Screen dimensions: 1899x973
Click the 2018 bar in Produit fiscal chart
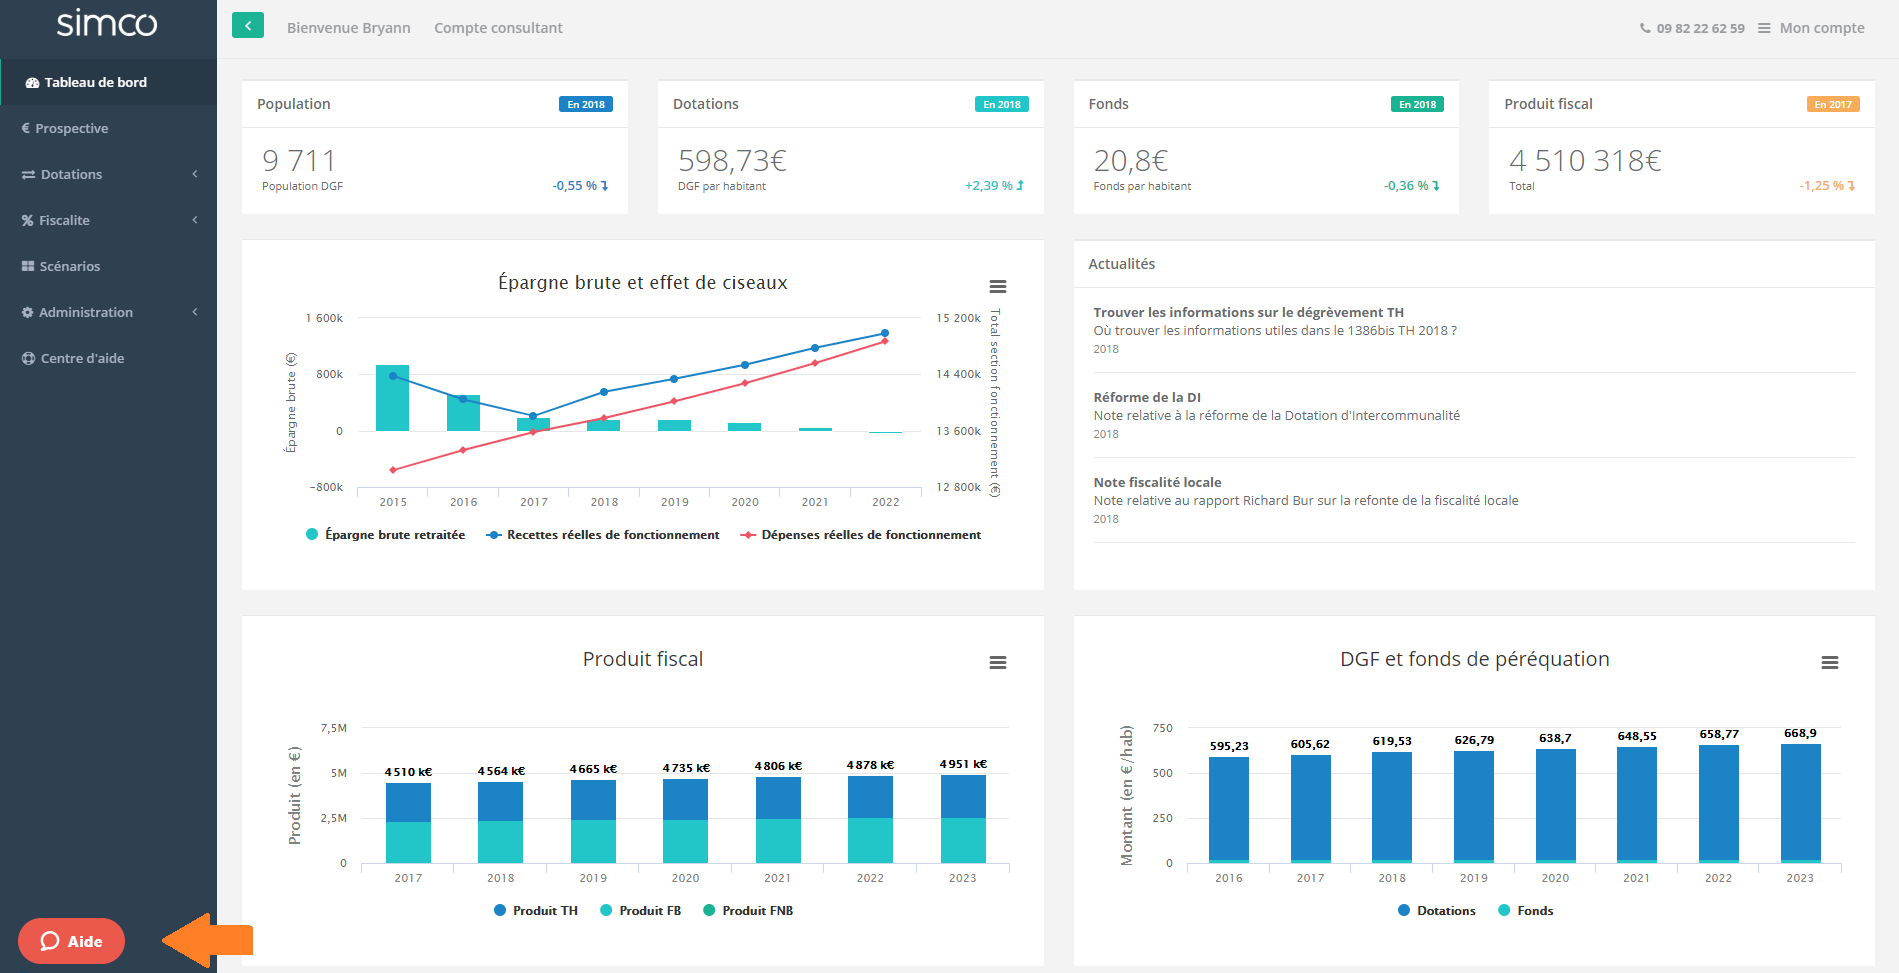(x=500, y=822)
